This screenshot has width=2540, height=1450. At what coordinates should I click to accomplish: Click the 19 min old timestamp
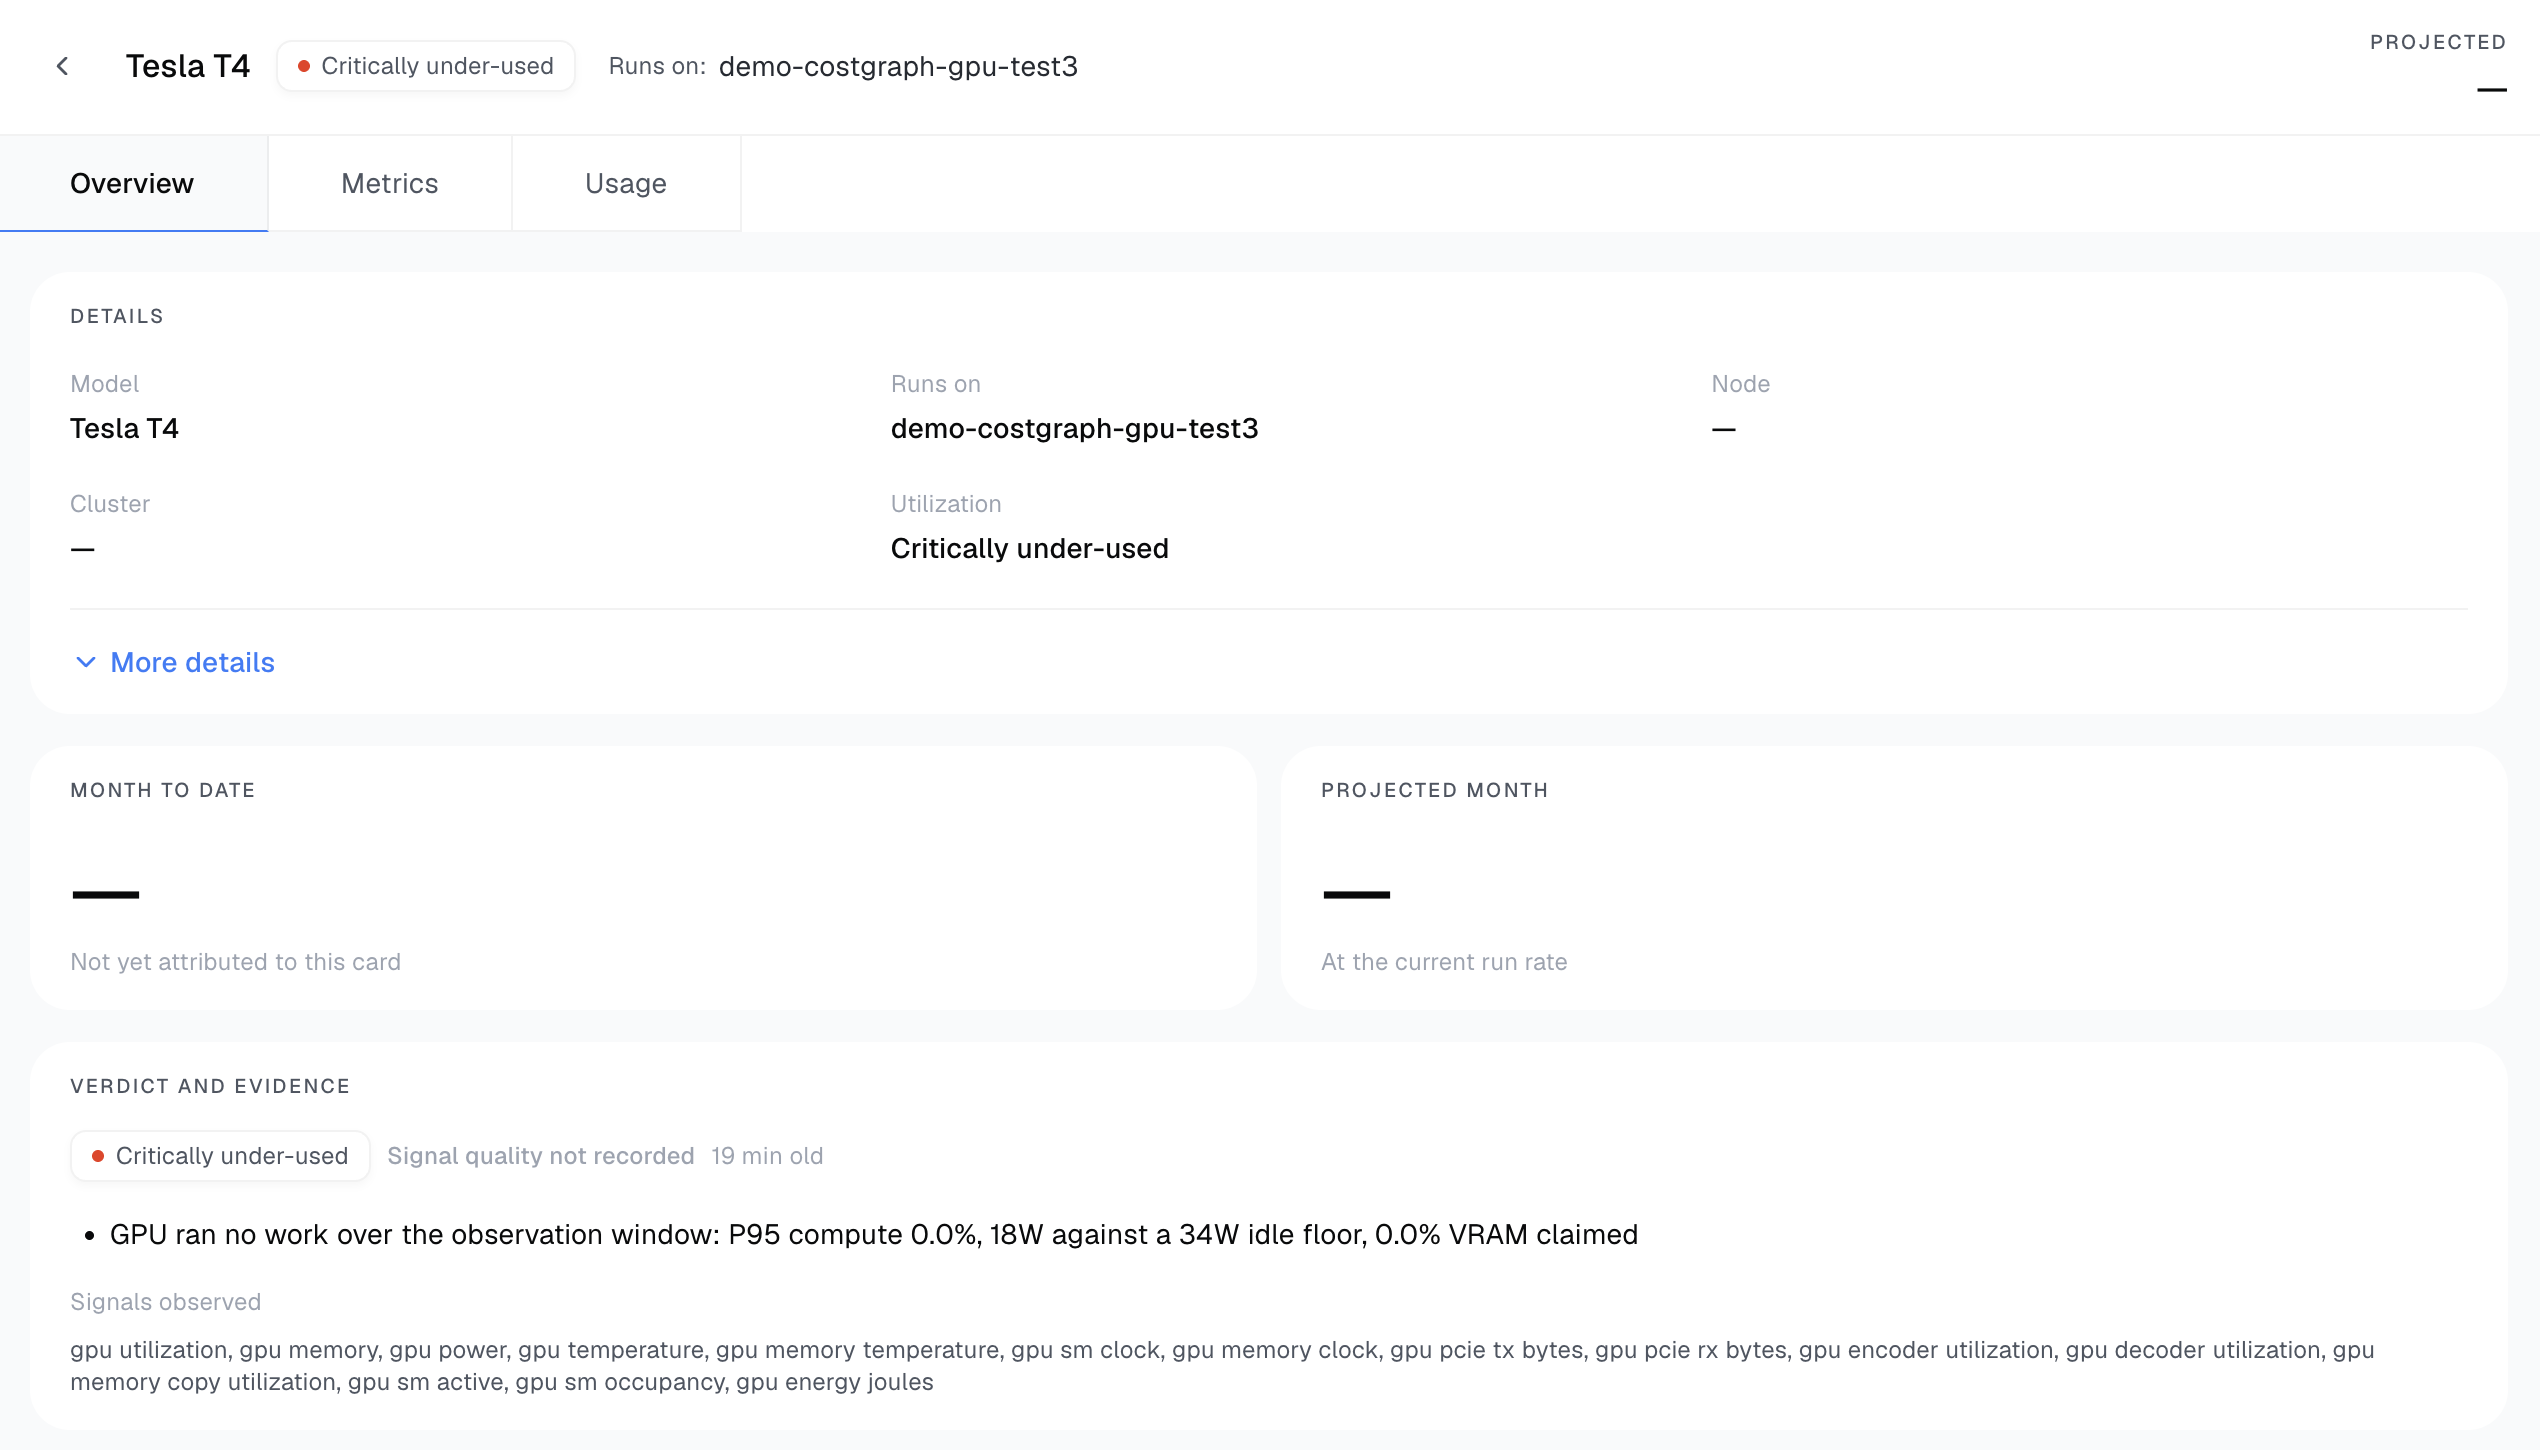click(x=767, y=1156)
